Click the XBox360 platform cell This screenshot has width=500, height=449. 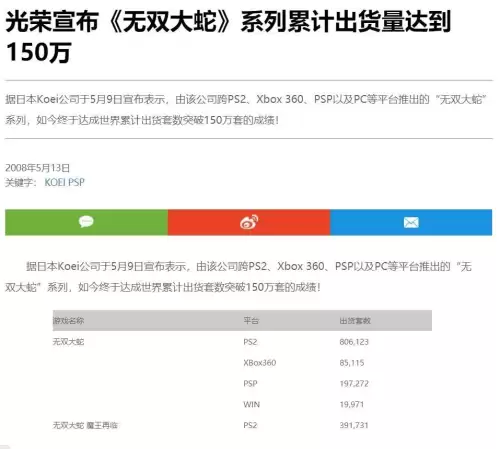point(260,363)
